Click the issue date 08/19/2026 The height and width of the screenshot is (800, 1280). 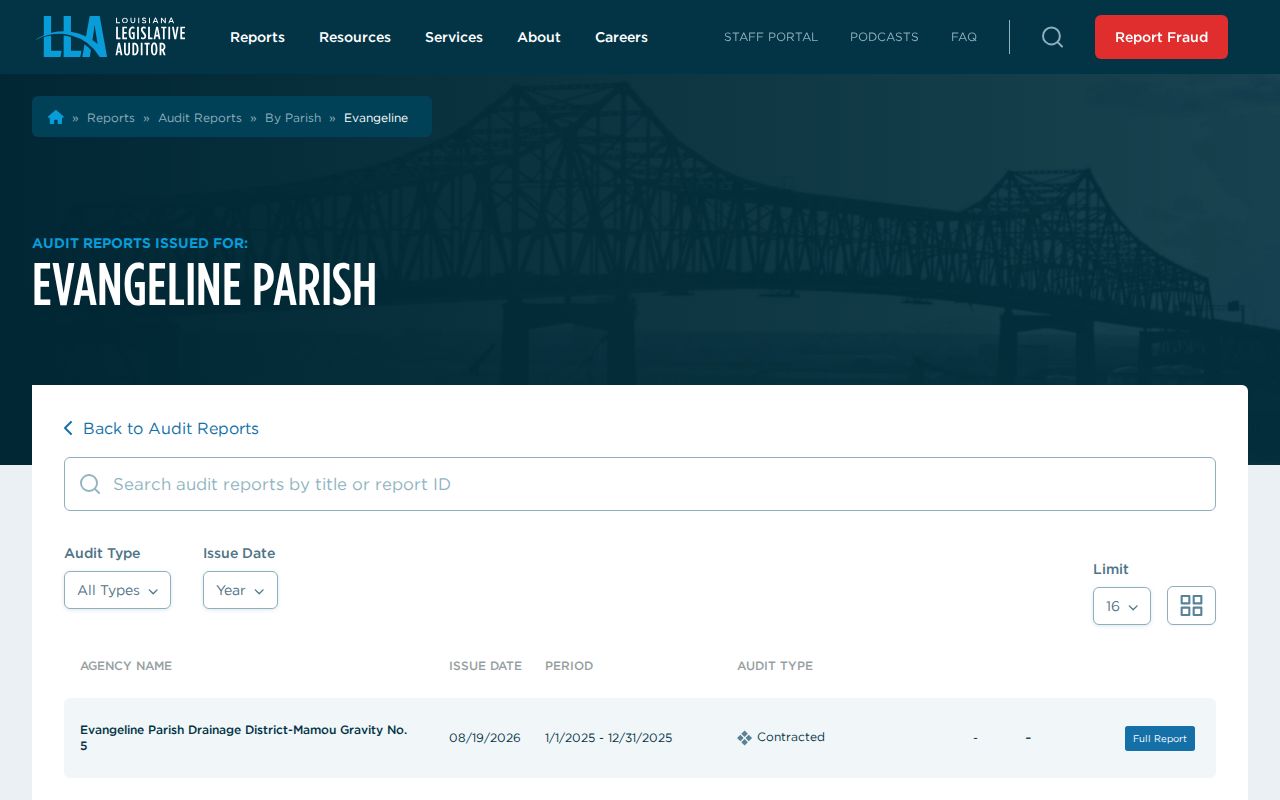coord(485,738)
